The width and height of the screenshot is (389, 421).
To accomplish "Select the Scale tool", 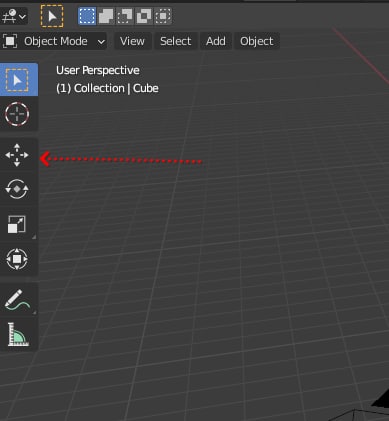I will 17,224.
